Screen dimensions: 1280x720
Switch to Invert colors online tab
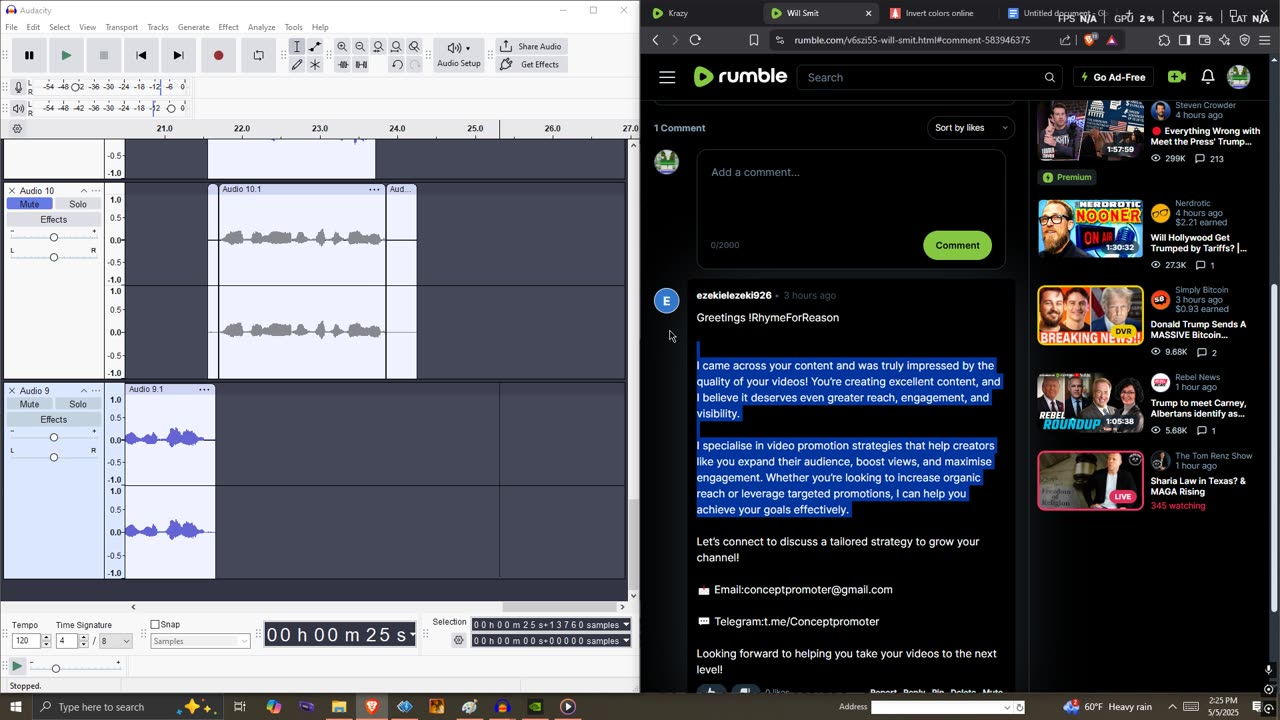[x=939, y=13]
